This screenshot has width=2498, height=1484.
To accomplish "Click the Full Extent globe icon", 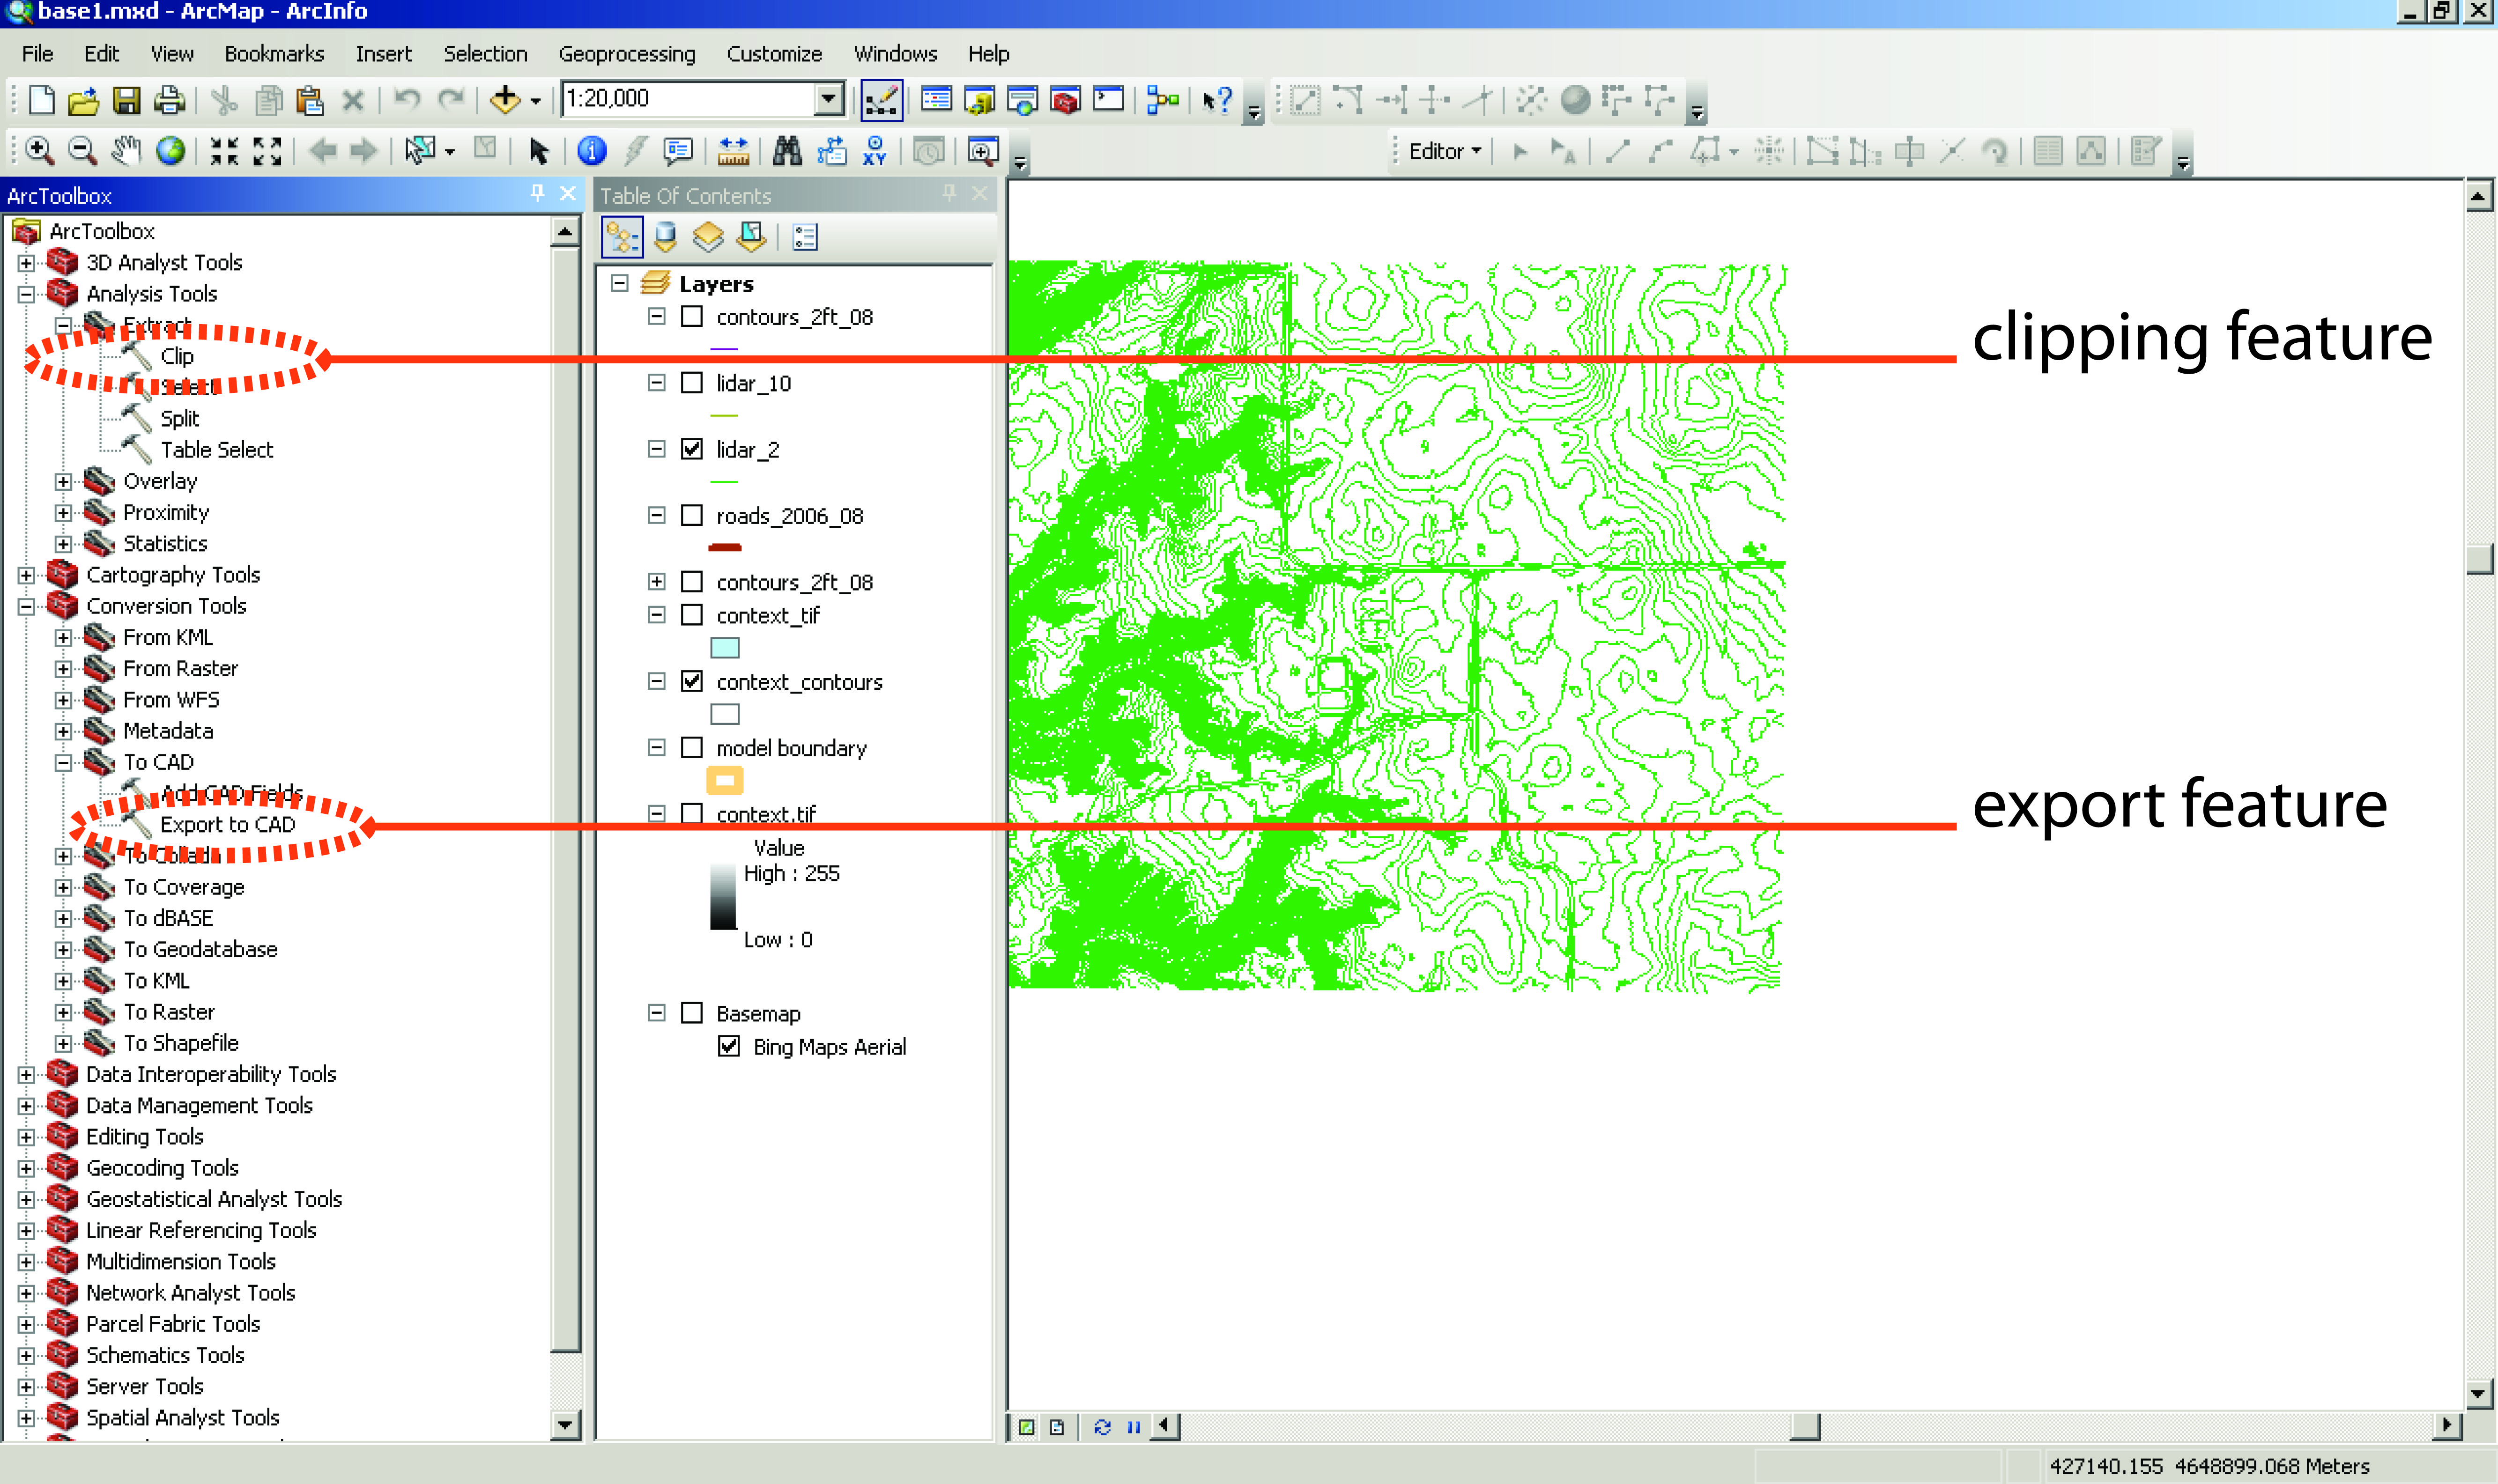I will click(171, 151).
